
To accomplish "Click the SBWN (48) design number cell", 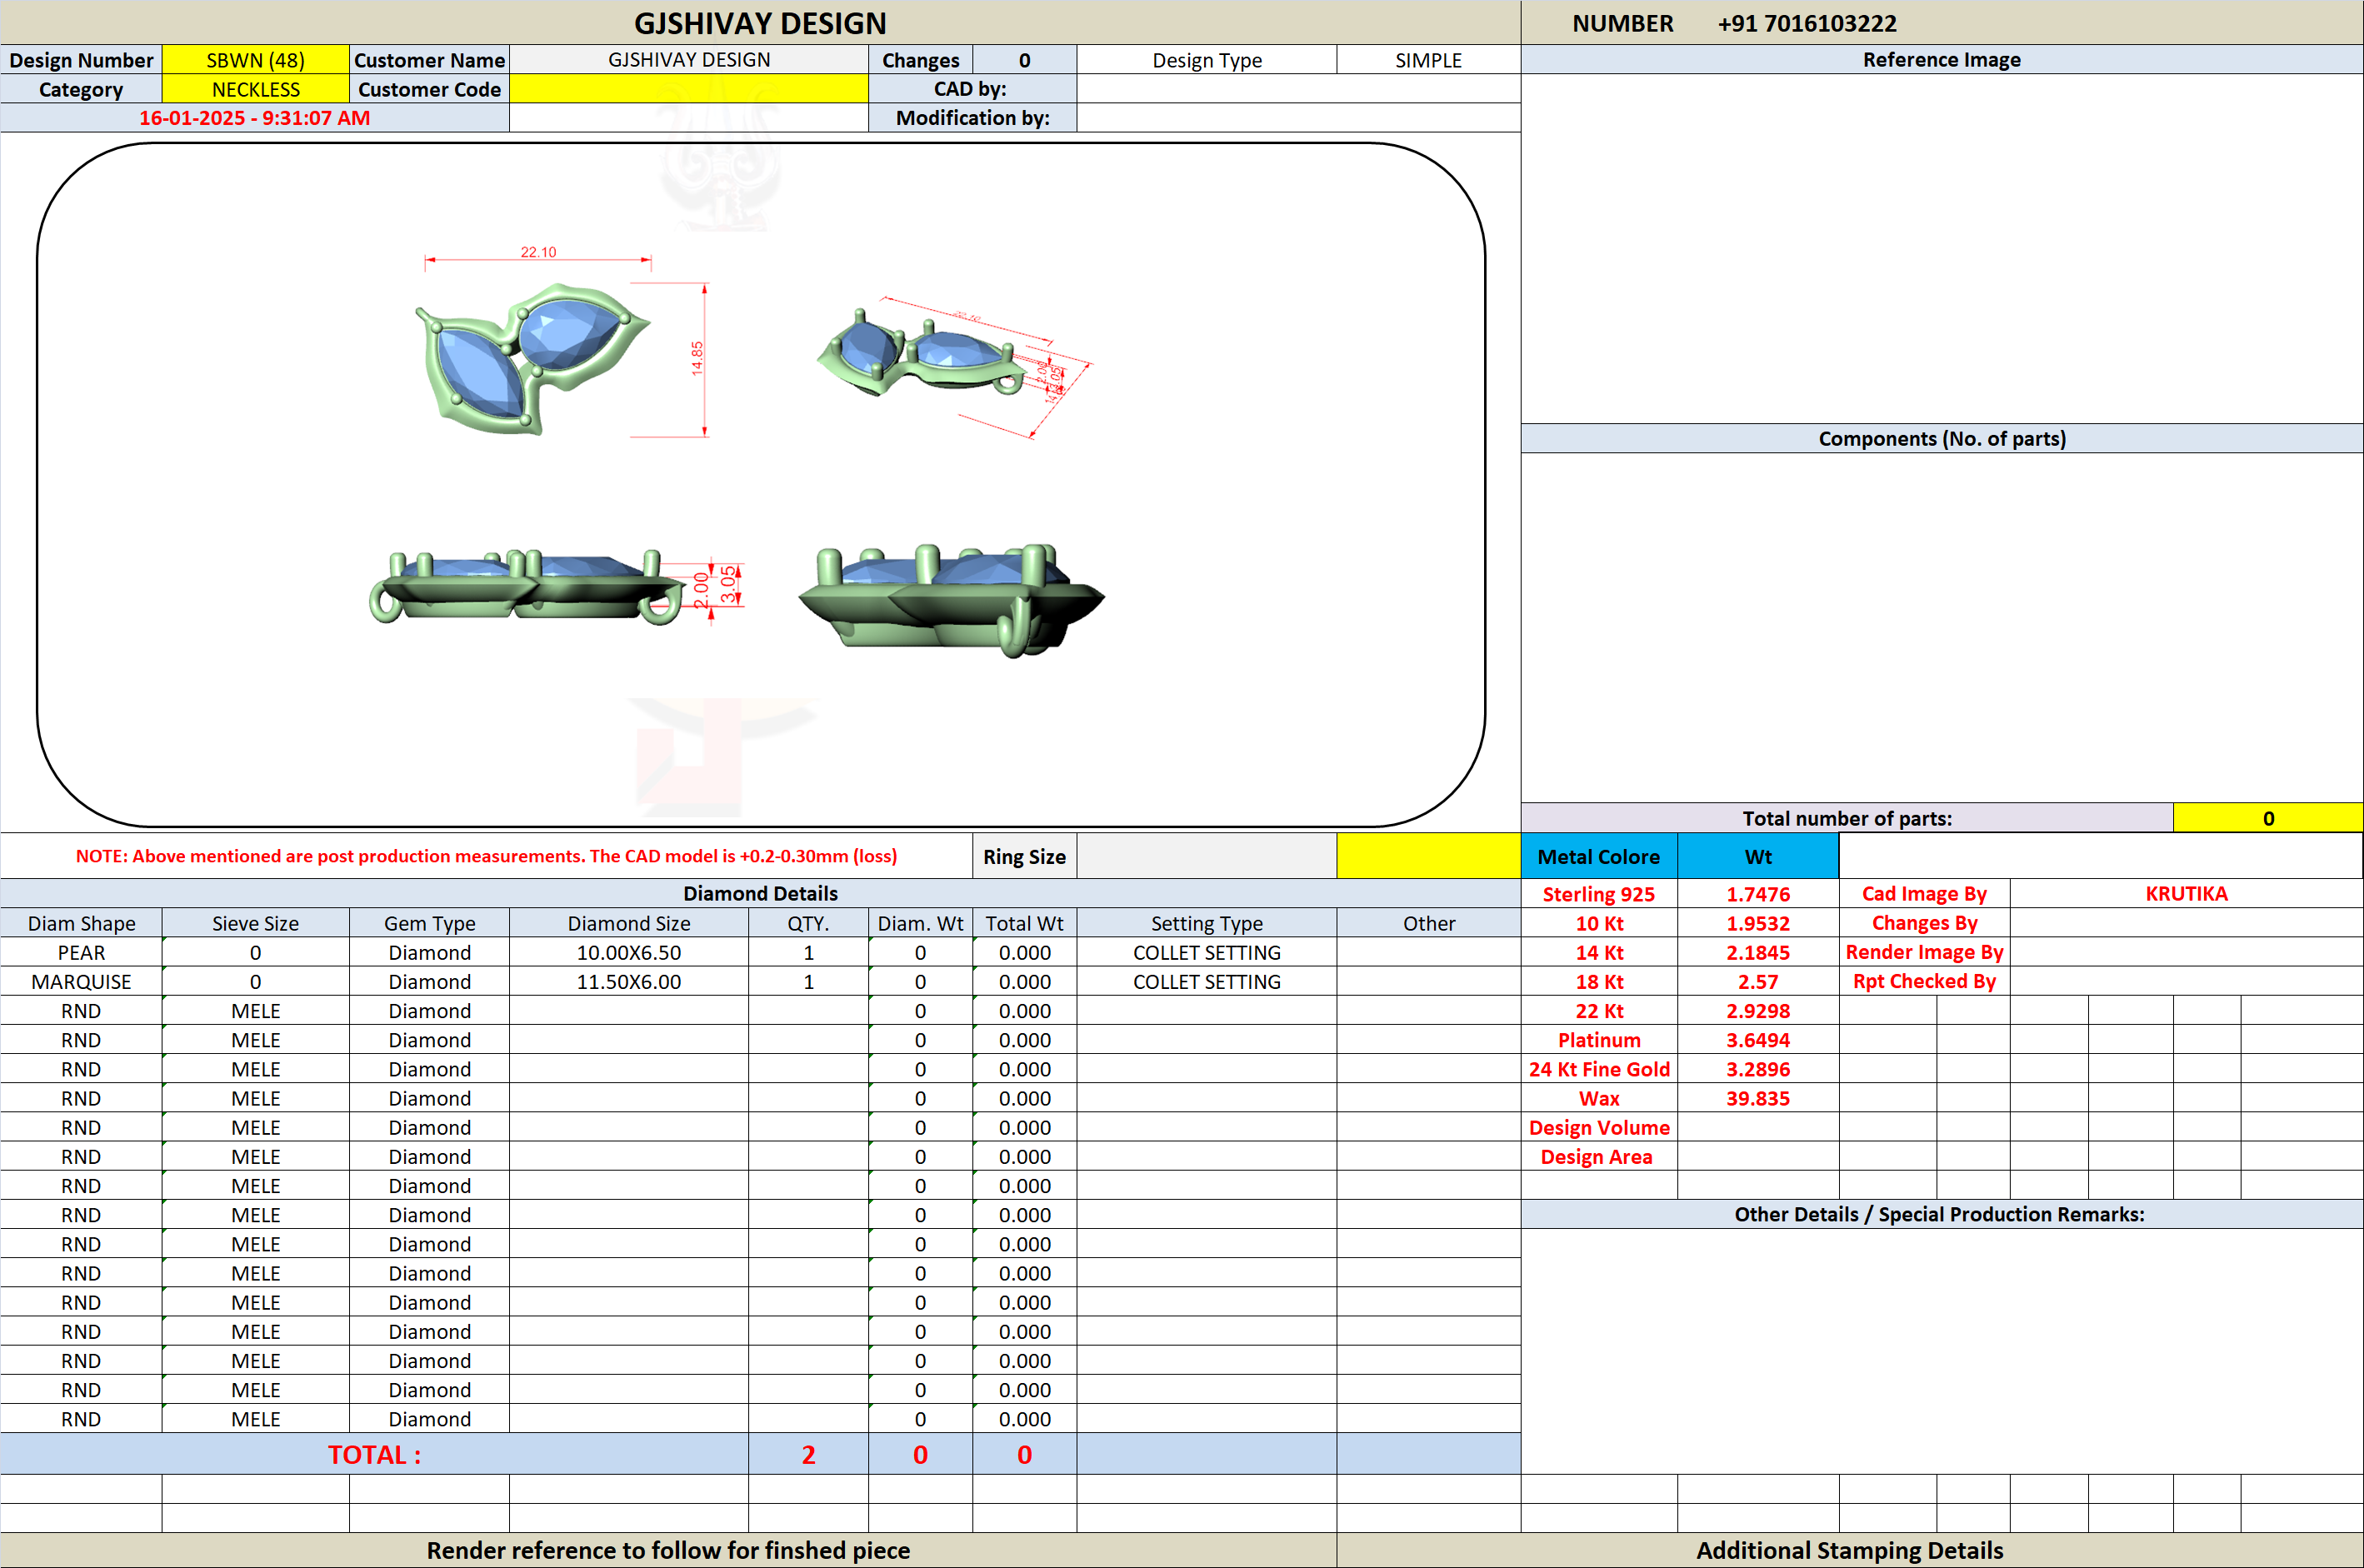I will pyautogui.click(x=255, y=60).
